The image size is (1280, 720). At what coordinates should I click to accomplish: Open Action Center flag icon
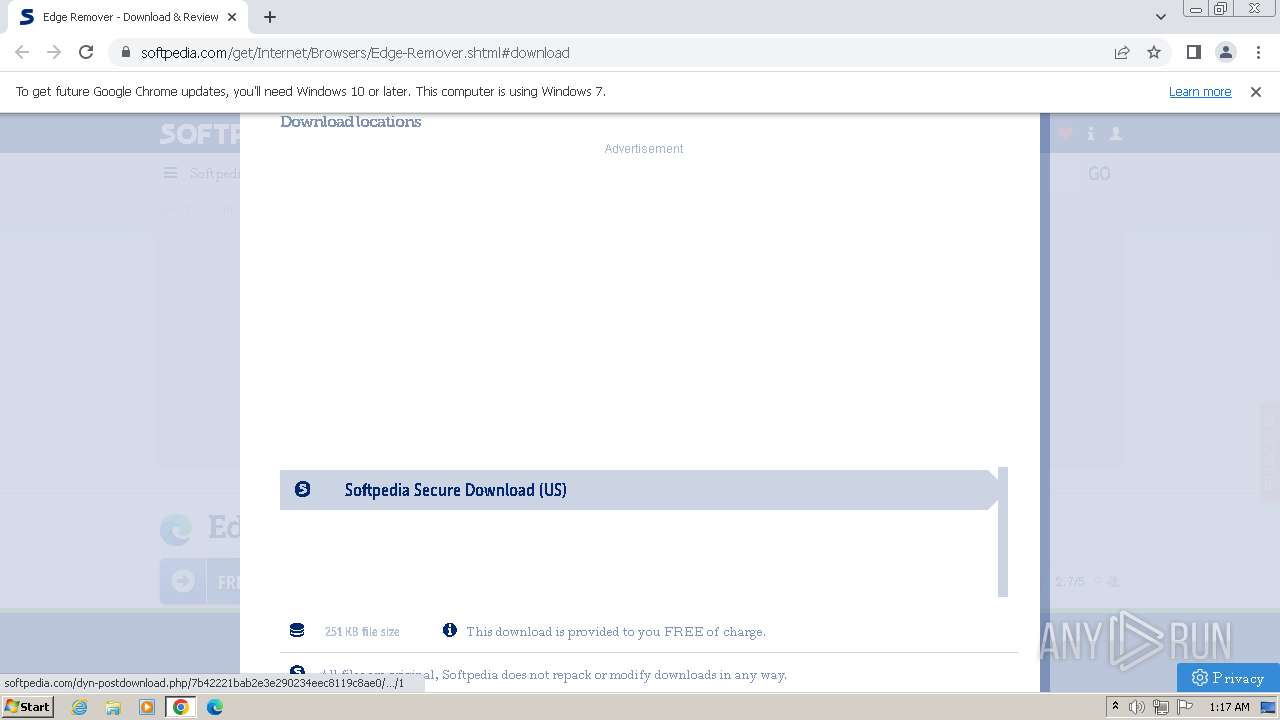pyautogui.click(x=1185, y=707)
